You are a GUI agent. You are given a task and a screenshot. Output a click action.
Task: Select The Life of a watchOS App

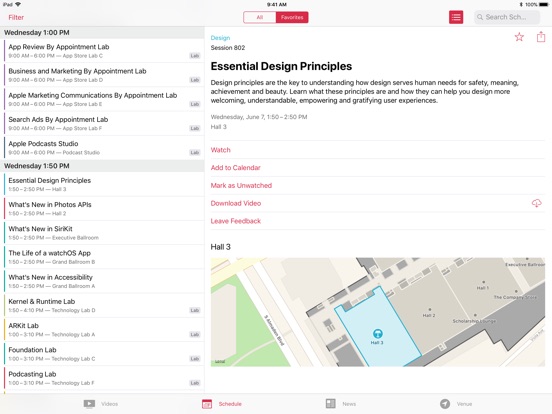pos(102,257)
